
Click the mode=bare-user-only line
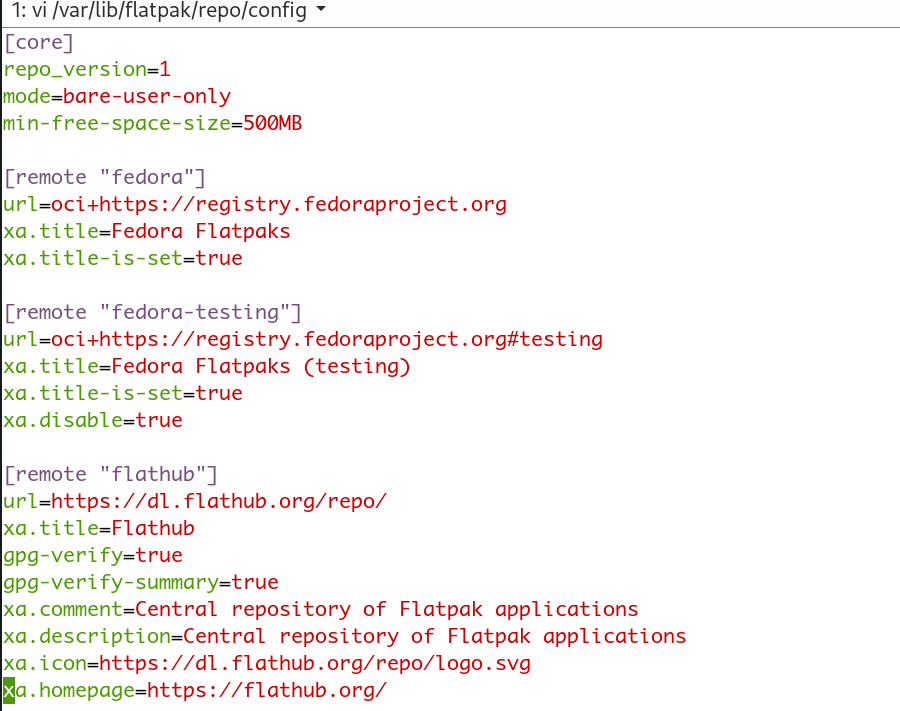click(x=117, y=96)
